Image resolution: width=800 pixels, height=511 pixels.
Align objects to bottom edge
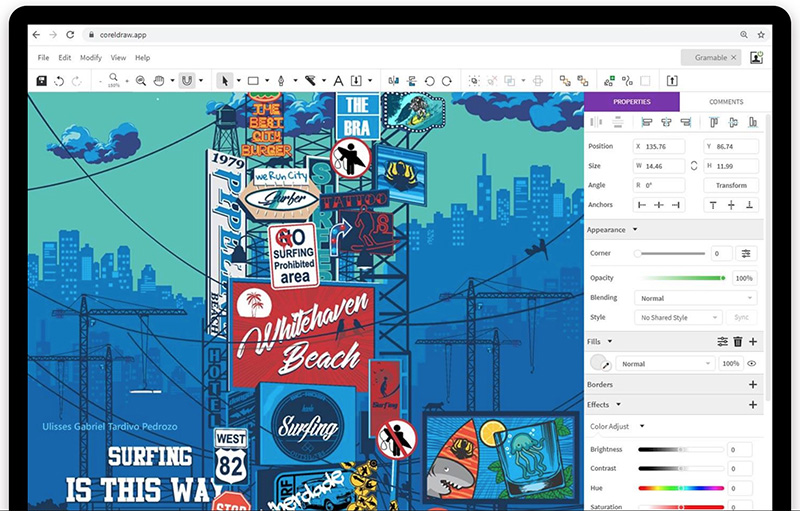coord(753,122)
